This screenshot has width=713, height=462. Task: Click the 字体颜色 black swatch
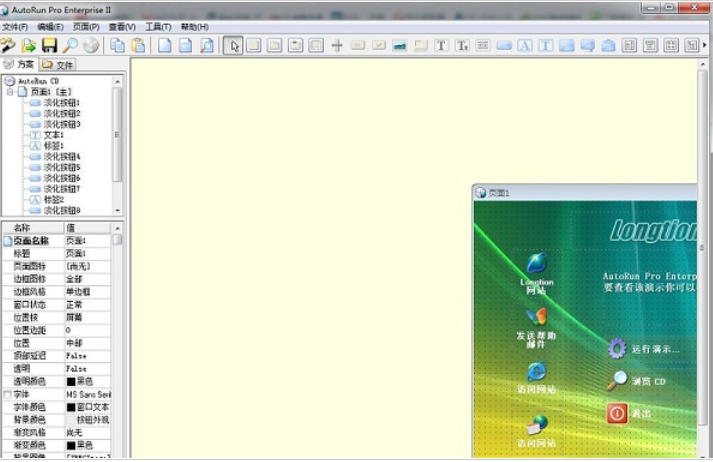click(x=71, y=407)
